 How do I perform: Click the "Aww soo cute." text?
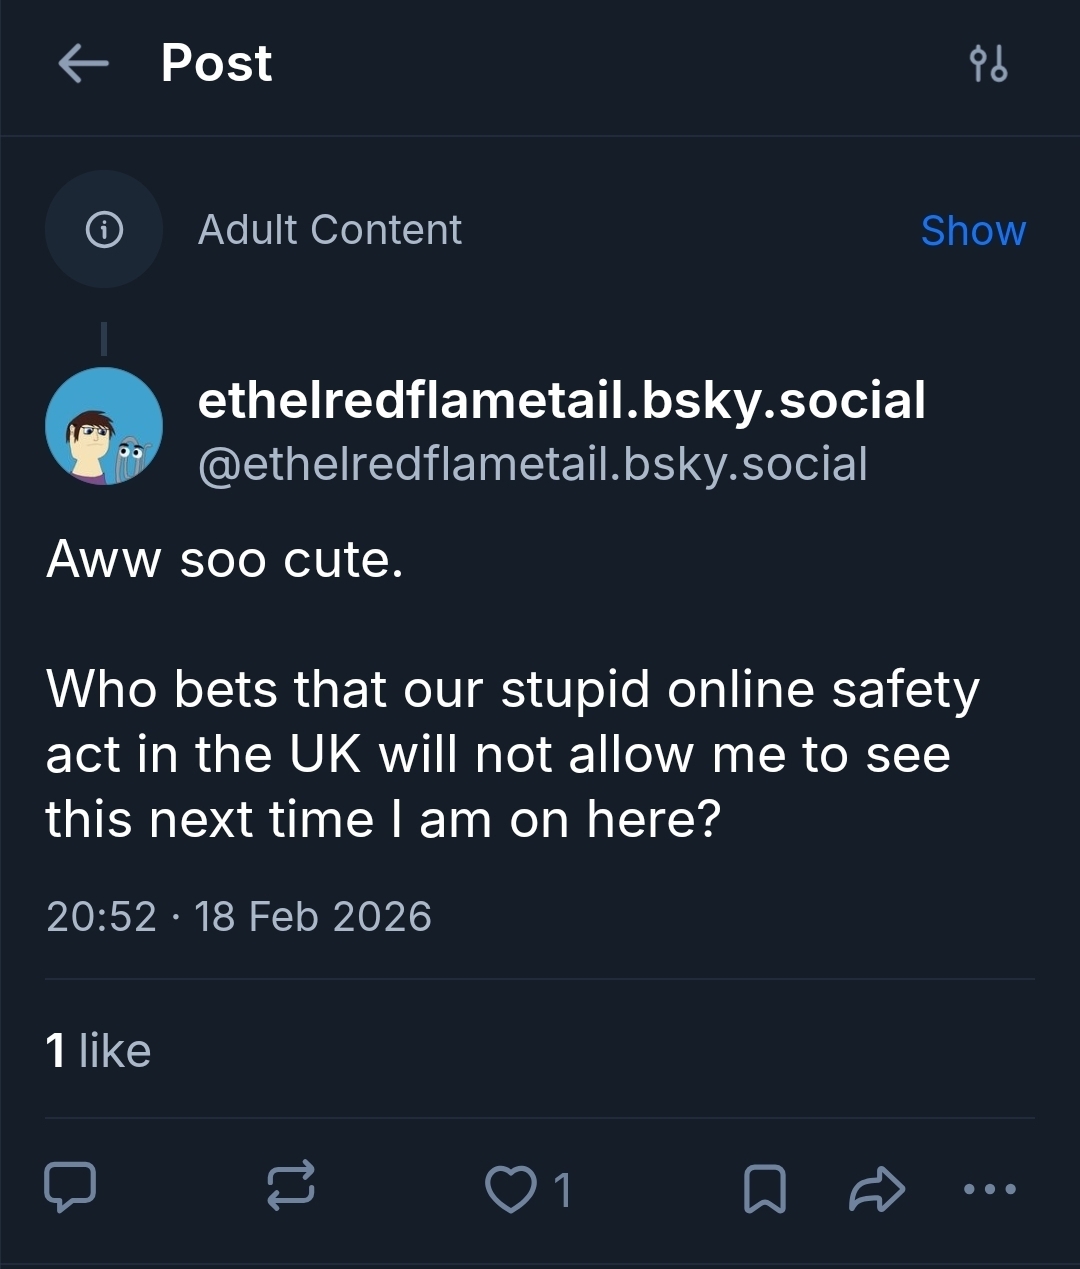coord(225,559)
